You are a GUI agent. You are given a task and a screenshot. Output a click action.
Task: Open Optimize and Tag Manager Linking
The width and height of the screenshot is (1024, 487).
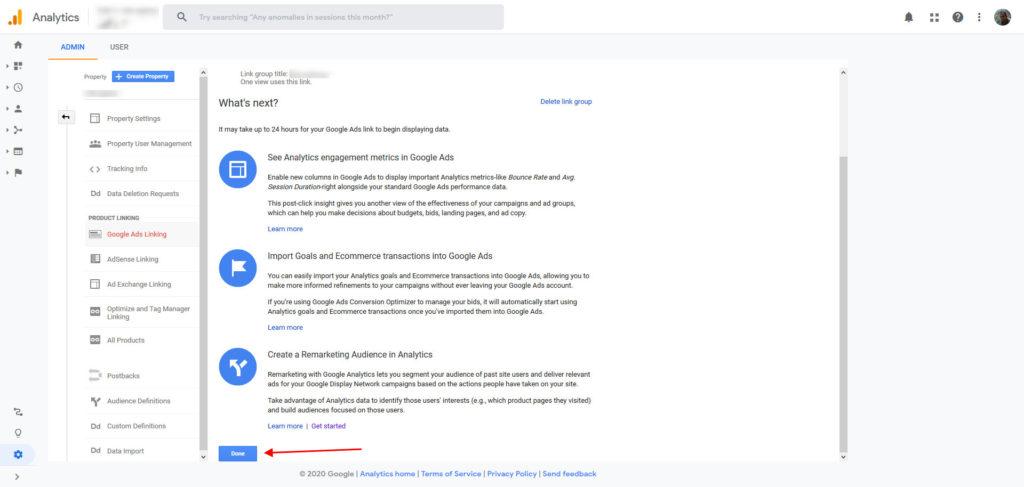tap(142, 312)
